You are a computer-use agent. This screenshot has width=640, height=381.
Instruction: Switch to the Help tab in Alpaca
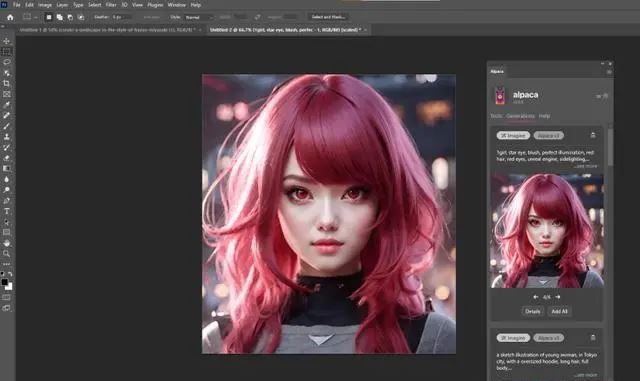544,116
